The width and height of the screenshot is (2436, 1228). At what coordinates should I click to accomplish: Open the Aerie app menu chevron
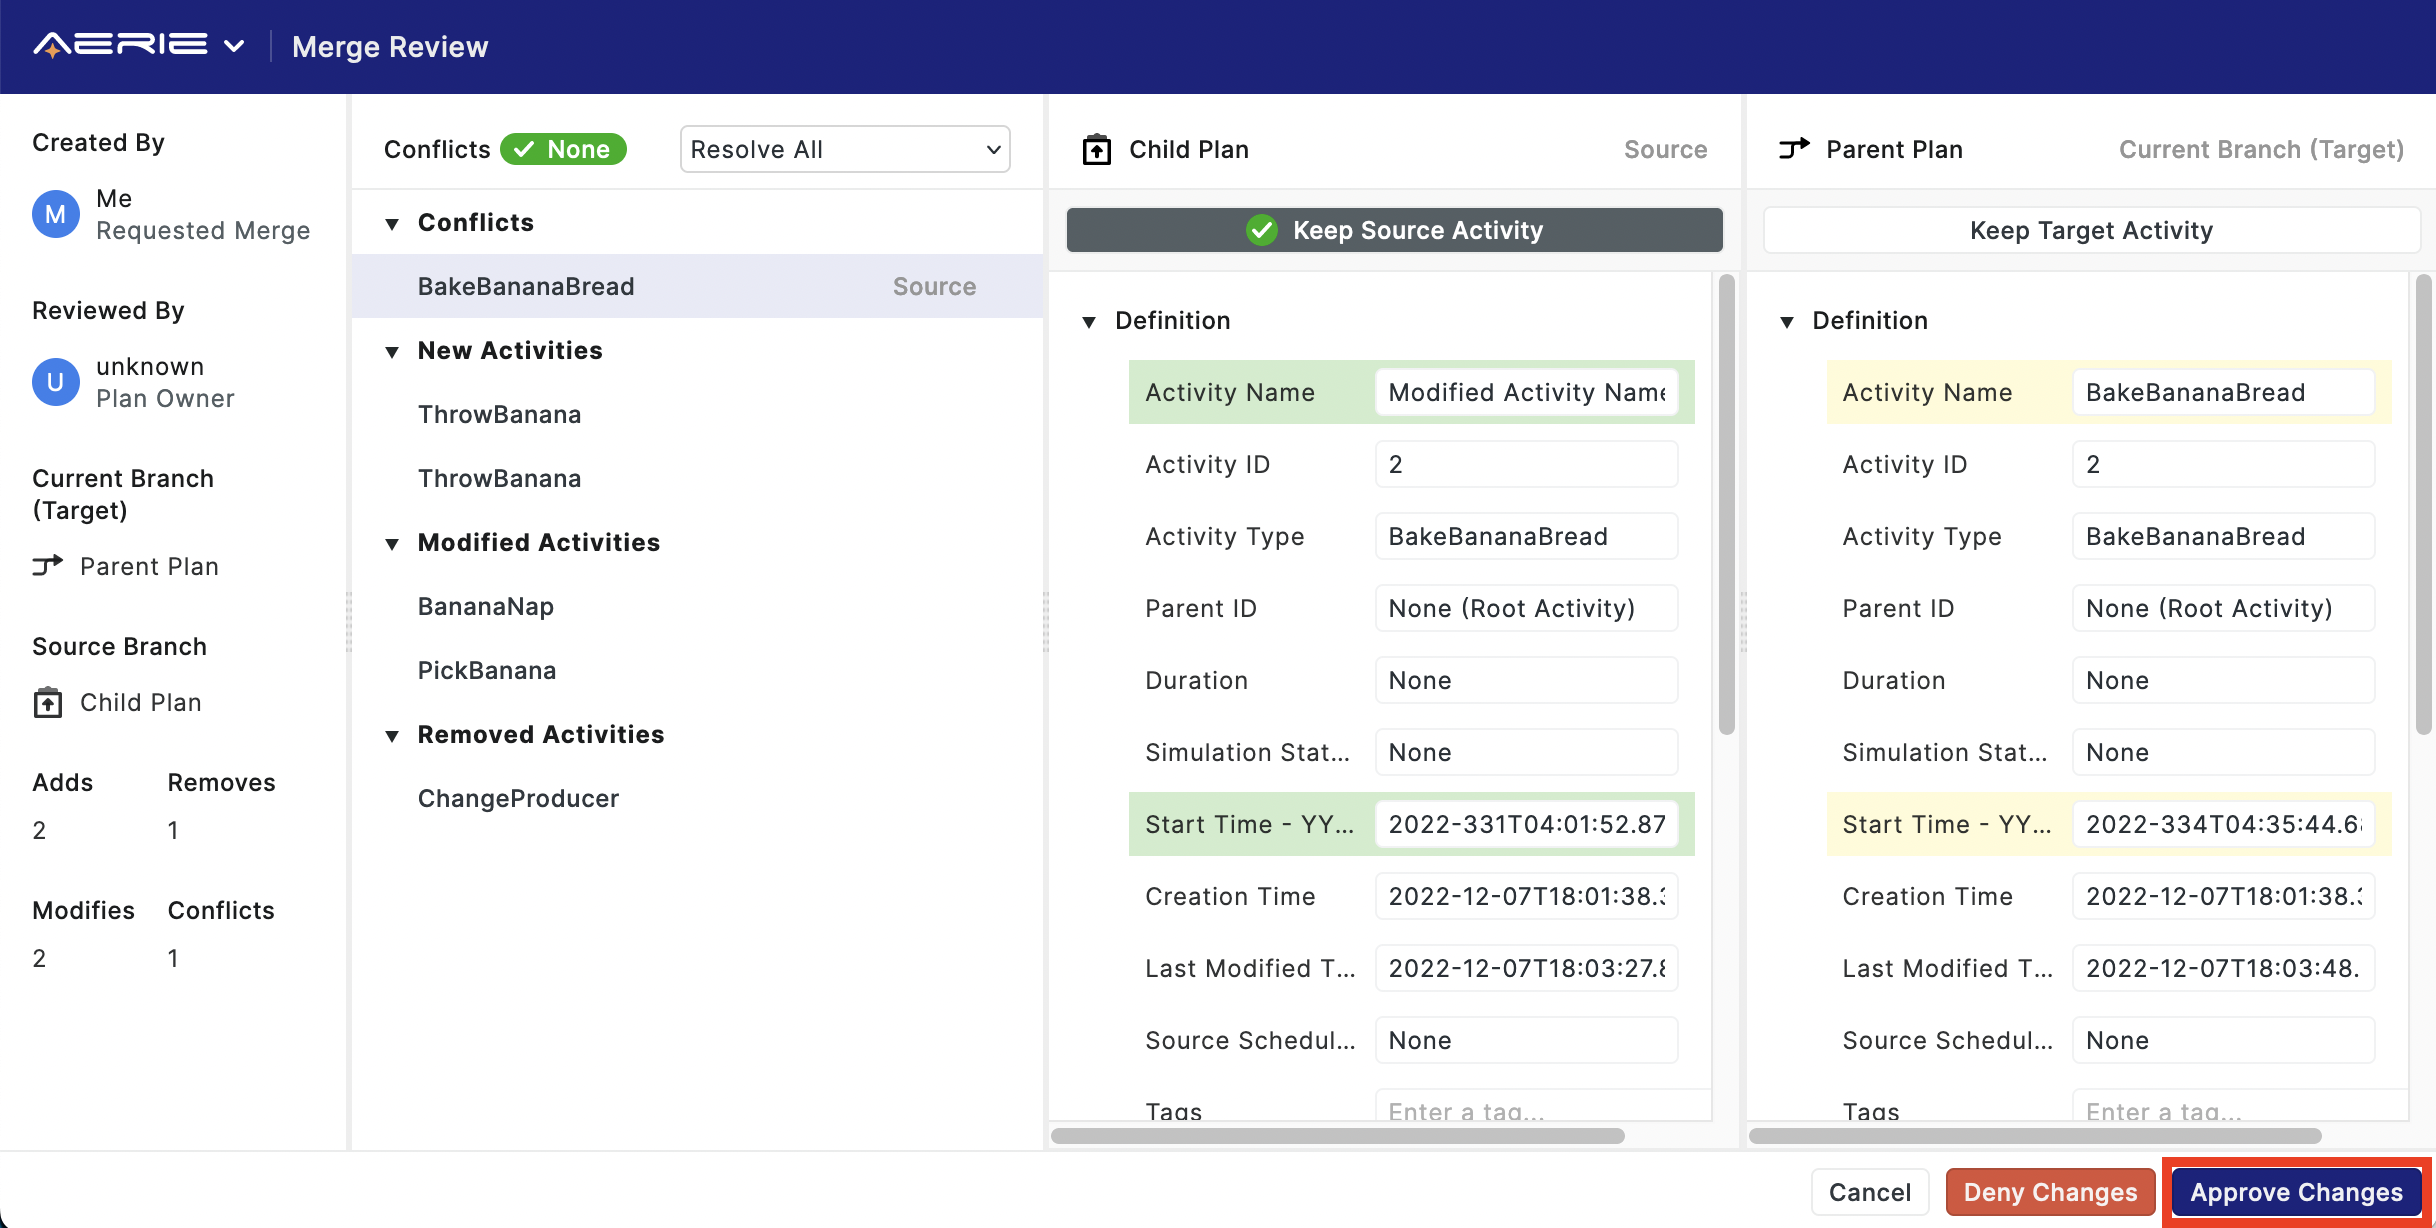tap(234, 45)
